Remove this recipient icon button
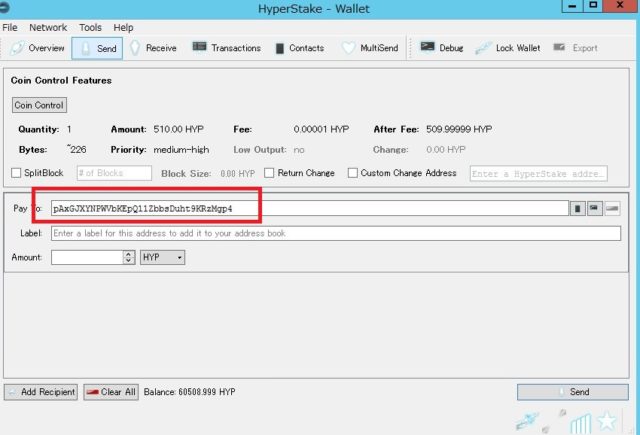 (612, 209)
